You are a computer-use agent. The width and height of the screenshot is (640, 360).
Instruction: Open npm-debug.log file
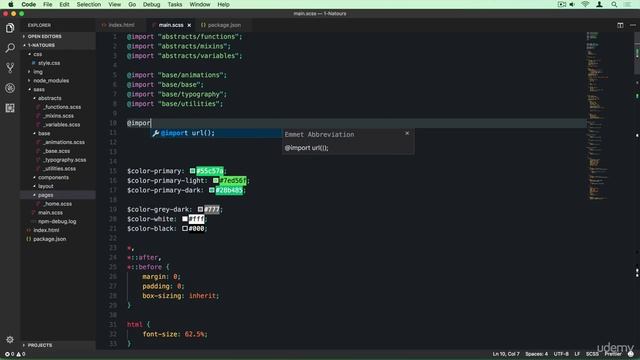(x=57, y=221)
